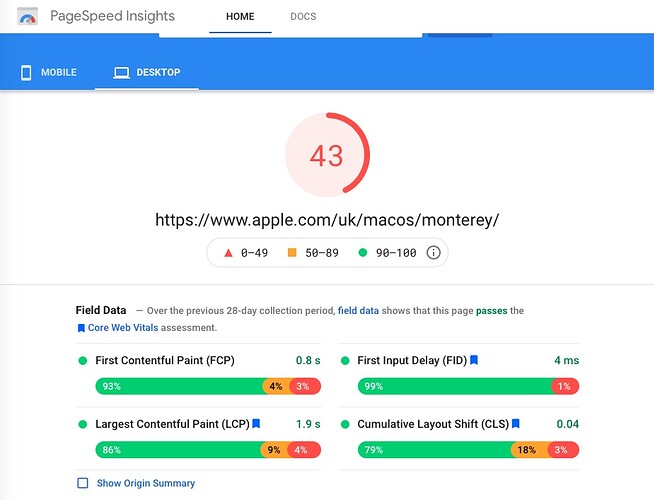
Task: Open the DOCS navigation tab
Action: 303,16
